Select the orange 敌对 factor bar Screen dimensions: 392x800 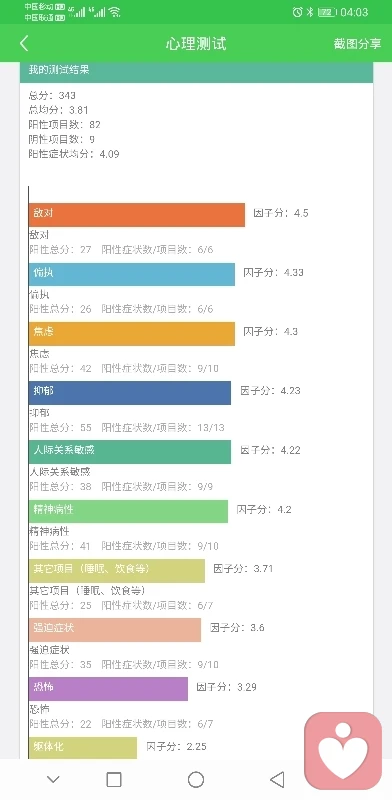[137, 214]
